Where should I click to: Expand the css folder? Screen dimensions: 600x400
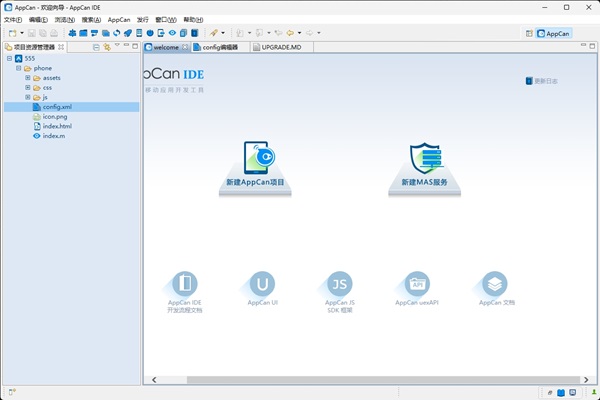coord(28,88)
